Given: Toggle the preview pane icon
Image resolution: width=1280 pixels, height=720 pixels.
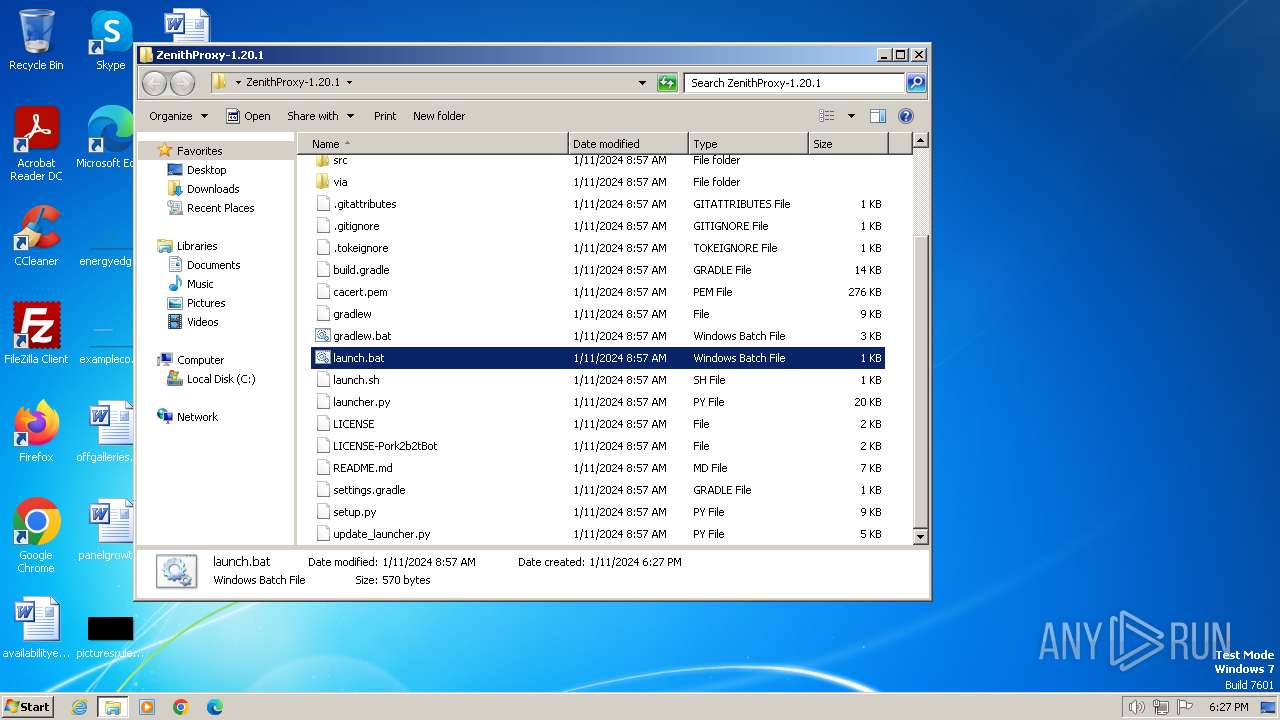Looking at the screenshot, I should tap(878, 116).
